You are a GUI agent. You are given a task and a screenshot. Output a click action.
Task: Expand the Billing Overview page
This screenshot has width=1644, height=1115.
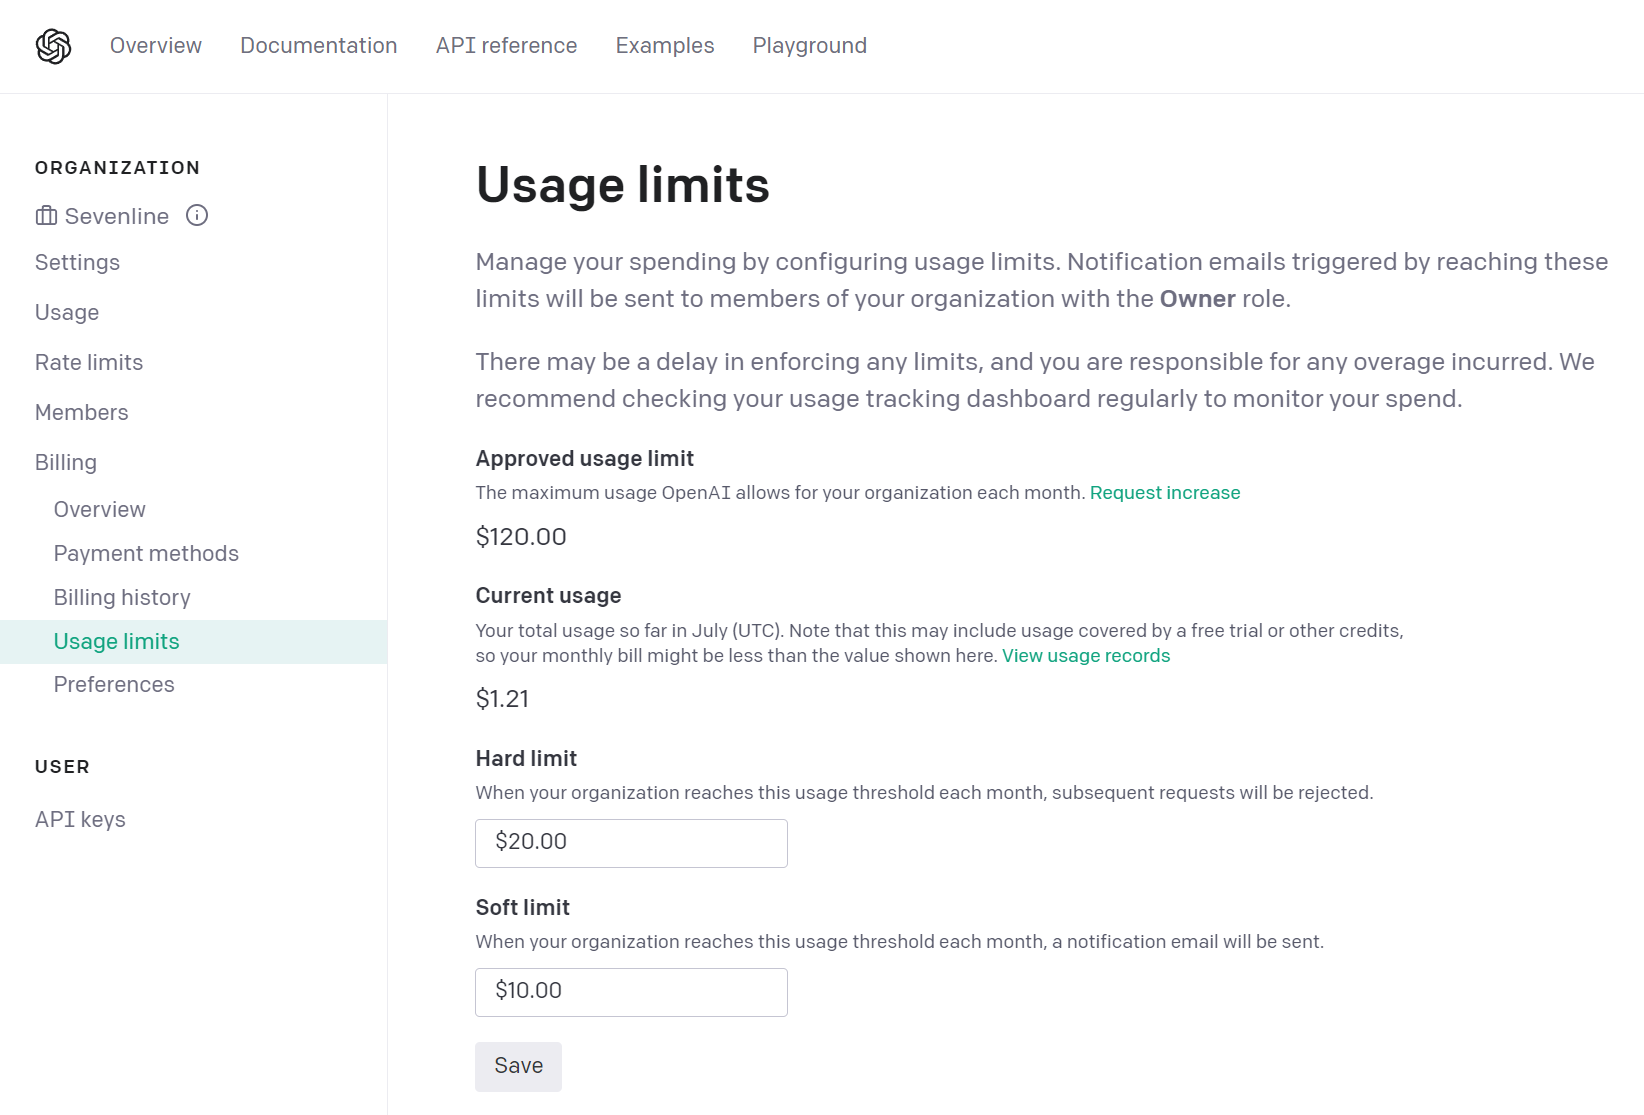tap(99, 509)
